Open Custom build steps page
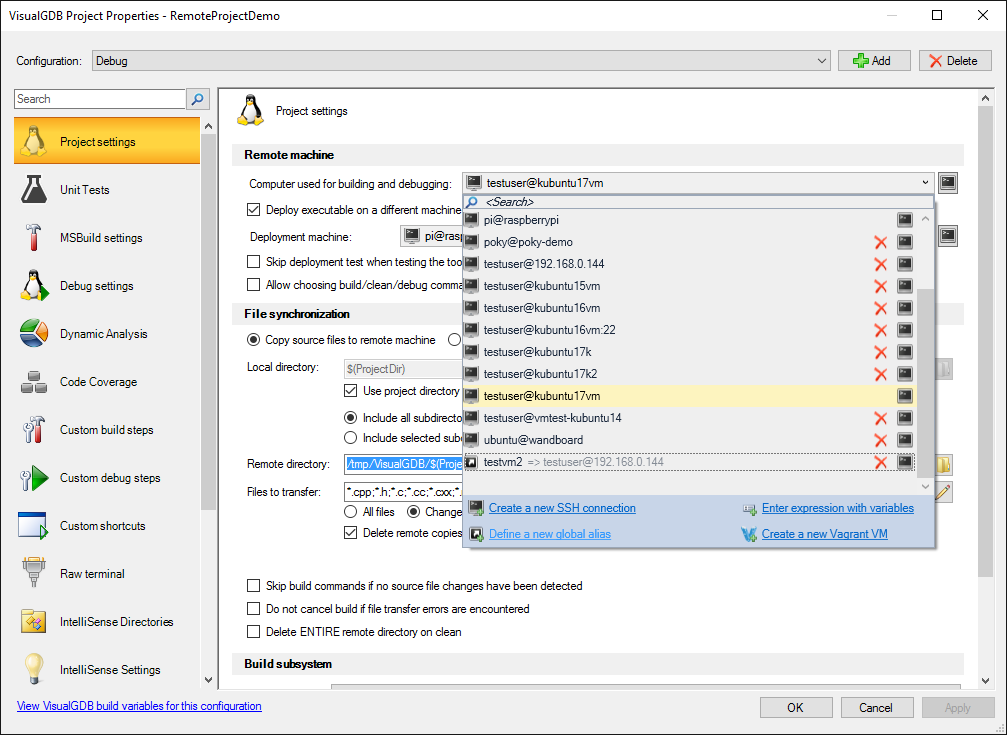Screen dimensions: 1007x735 click(107, 430)
